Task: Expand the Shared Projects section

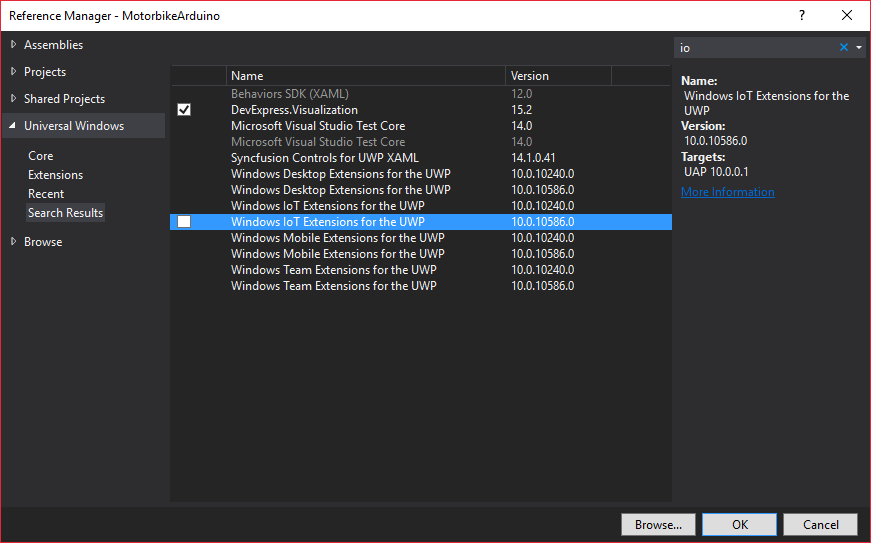Action: (x=13, y=99)
